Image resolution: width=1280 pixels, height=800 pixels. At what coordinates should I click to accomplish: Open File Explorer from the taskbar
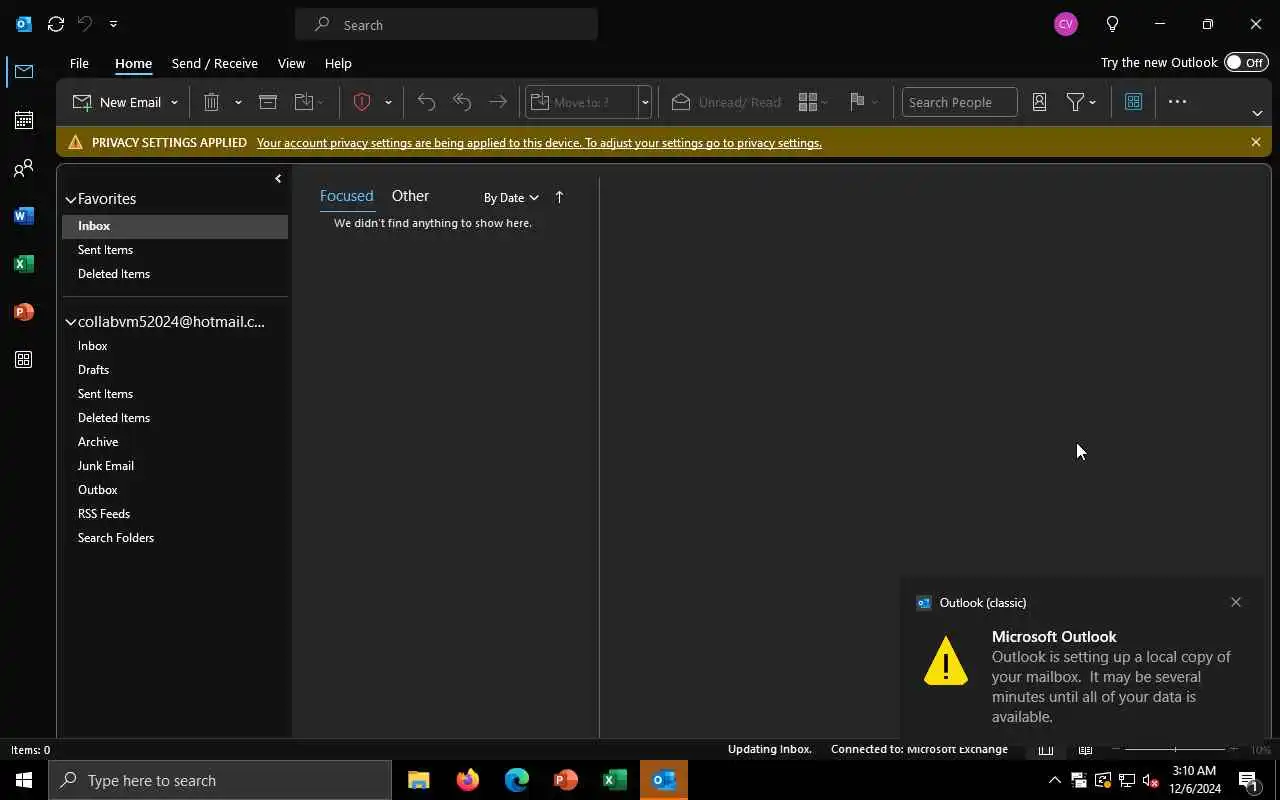418,780
